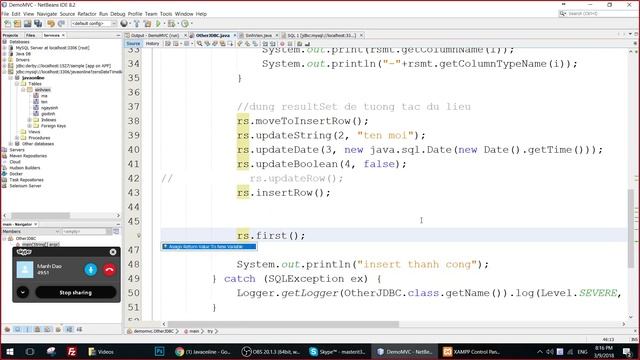Viewport: 640px width, 360px height.
Task: Click the Redo toolbar icon
Action: pyautogui.click(x=61, y=24)
